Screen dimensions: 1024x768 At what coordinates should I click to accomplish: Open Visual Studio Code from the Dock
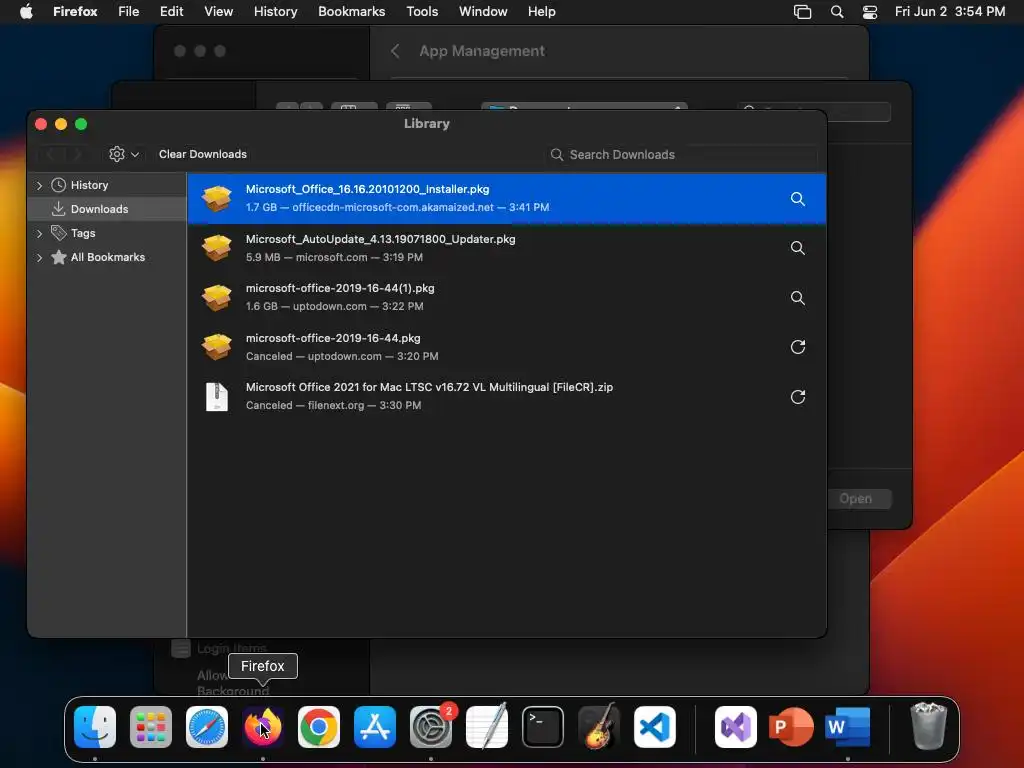click(655, 727)
